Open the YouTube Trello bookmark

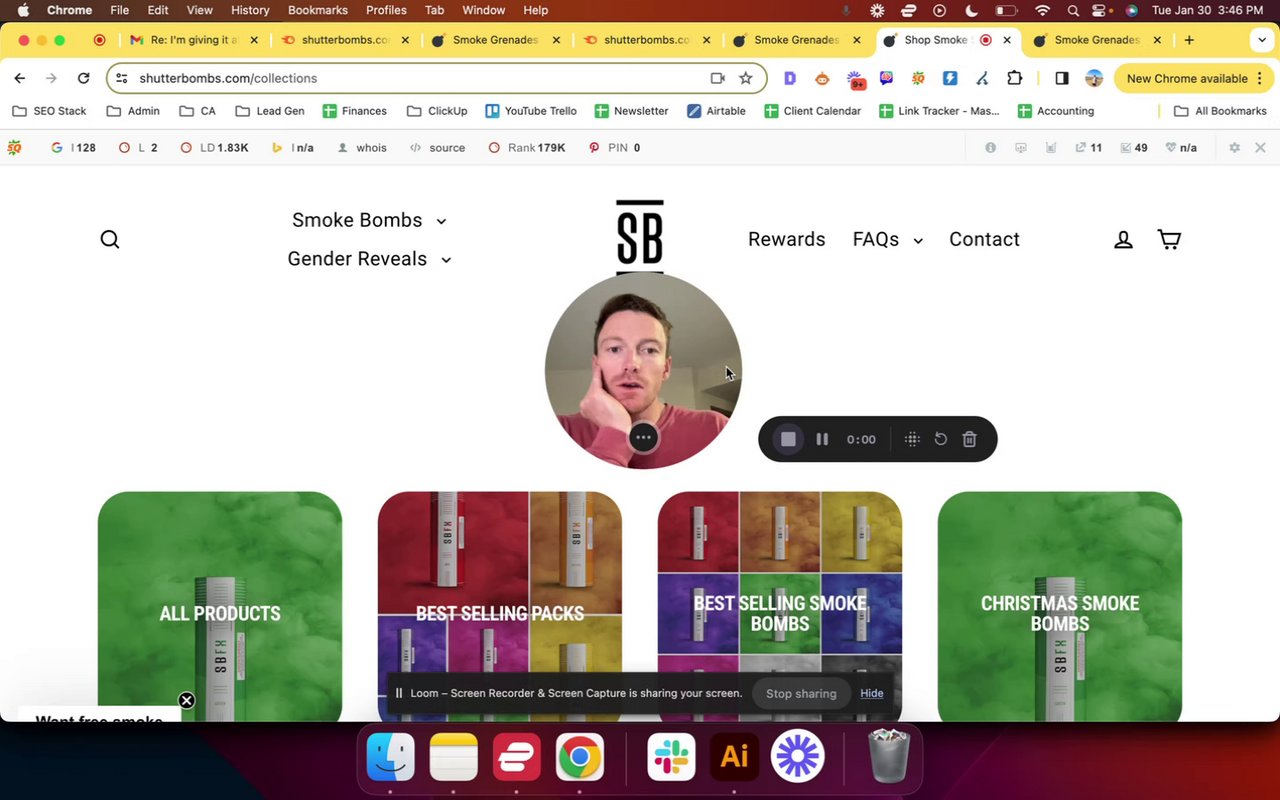pyautogui.click(x=531, y=111)
